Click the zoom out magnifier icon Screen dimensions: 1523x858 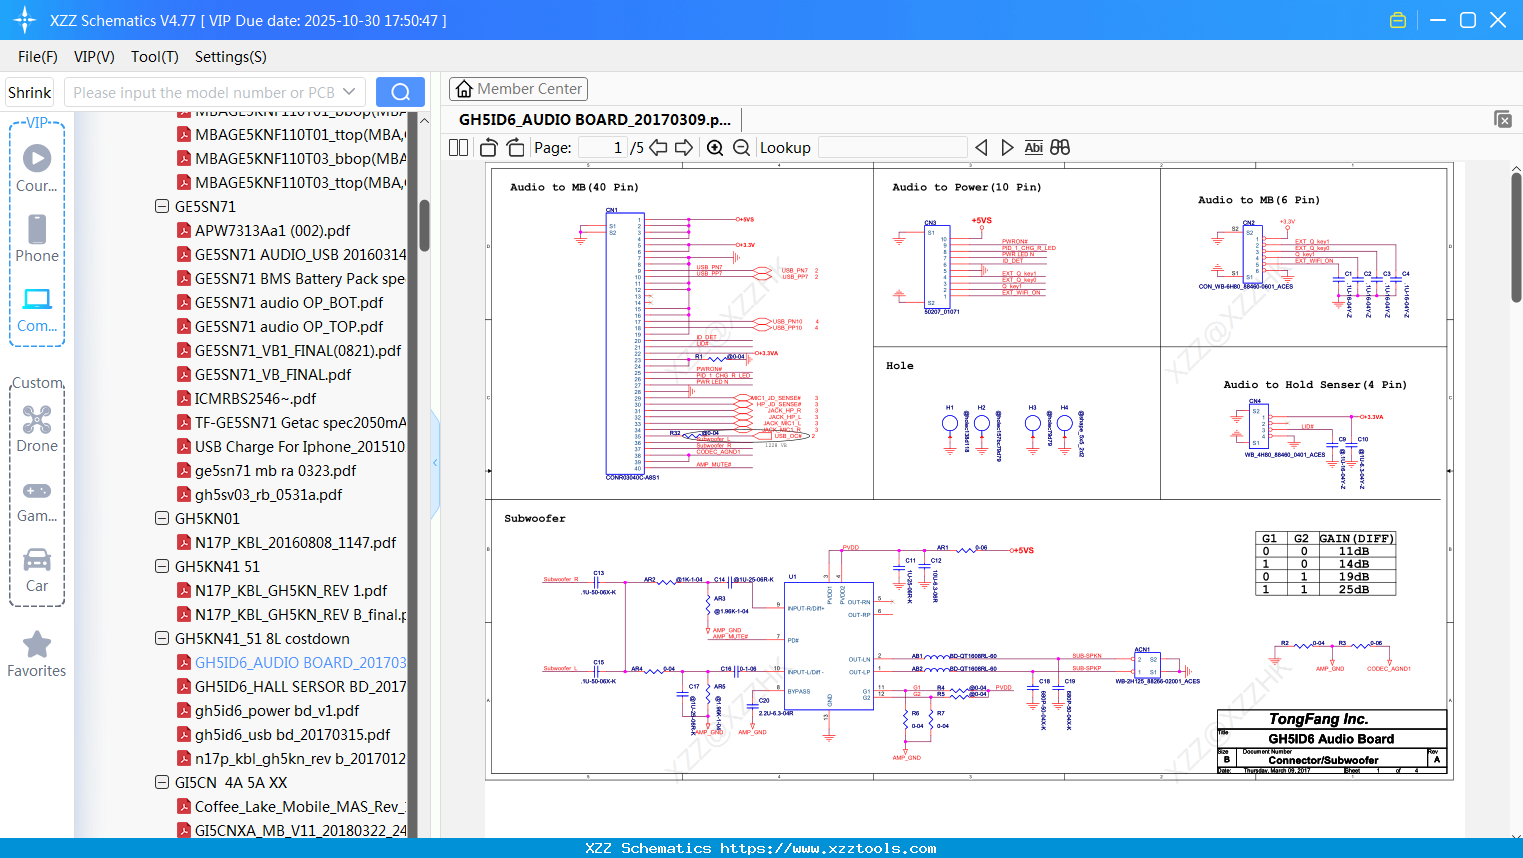(x=741, y=148)
